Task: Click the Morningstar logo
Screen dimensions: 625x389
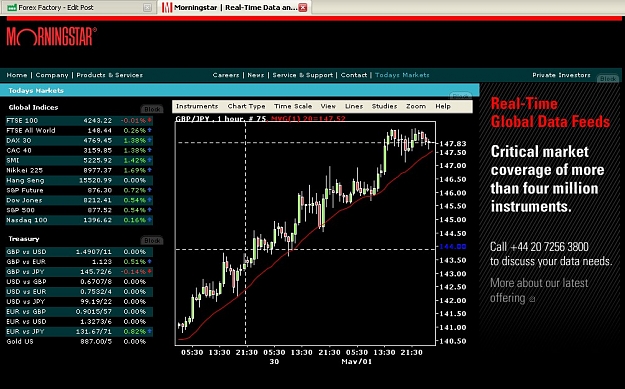Action: coord(51,37)
